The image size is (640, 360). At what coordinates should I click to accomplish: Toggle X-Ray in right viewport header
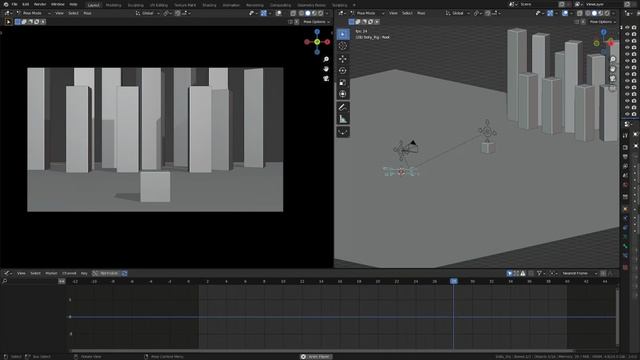[580, 13]
